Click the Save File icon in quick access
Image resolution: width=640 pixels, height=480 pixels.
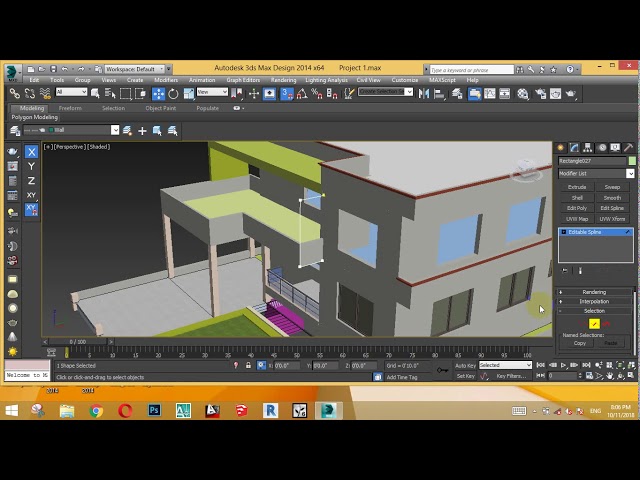(53, 69)
